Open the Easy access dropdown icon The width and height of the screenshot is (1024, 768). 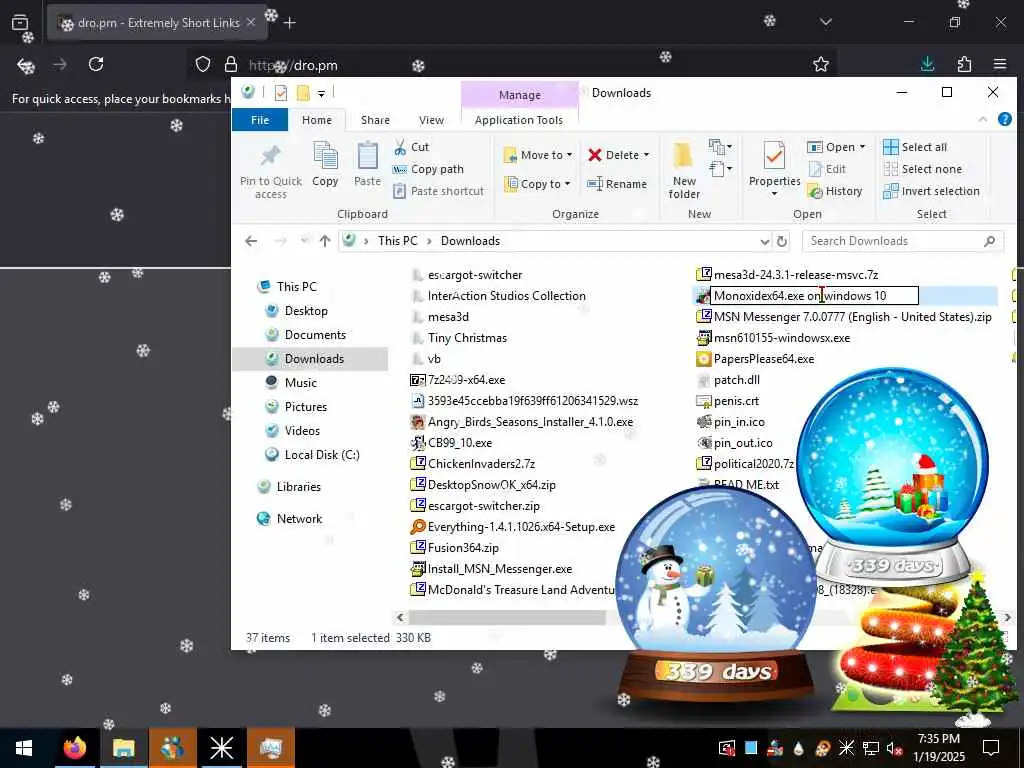(720, 169)
